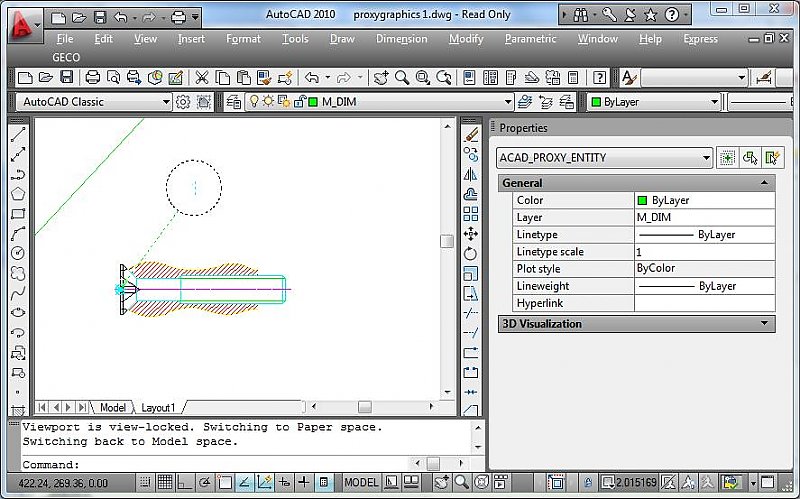Click the Save disk icon in standard toolbar
This screenshot has width=800, height=499.
(66, 78)
